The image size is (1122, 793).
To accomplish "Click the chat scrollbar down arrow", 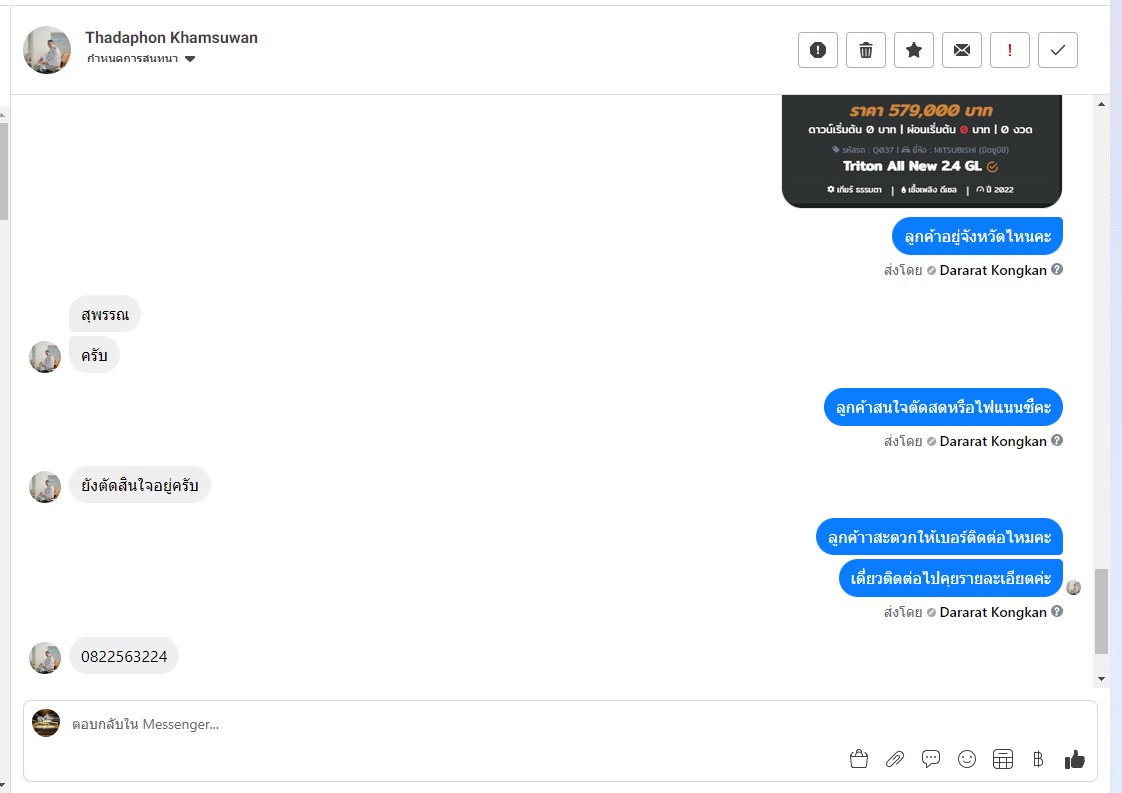I will click(1102, 679).
